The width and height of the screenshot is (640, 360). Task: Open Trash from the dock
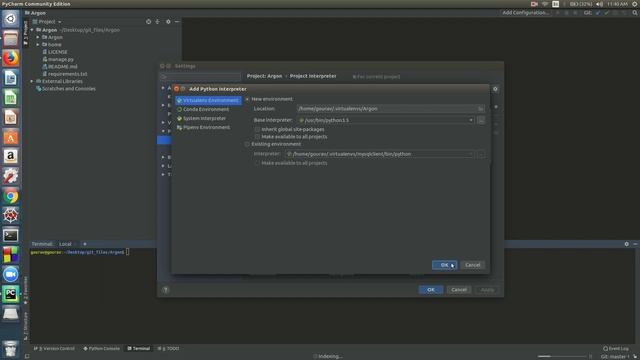pyautogui.click(x=11, y=349)
